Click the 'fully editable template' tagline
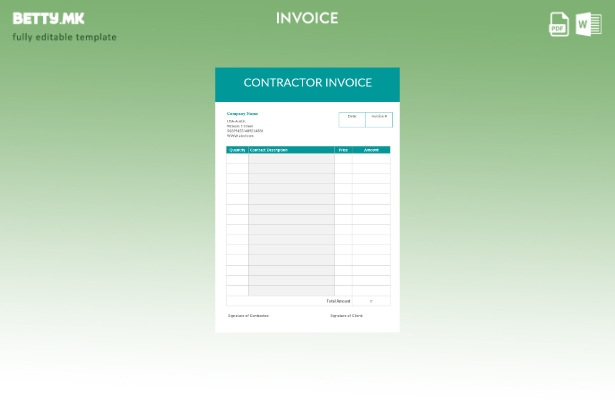The width and height of the screenshot is (615, 400). (64, 37)
